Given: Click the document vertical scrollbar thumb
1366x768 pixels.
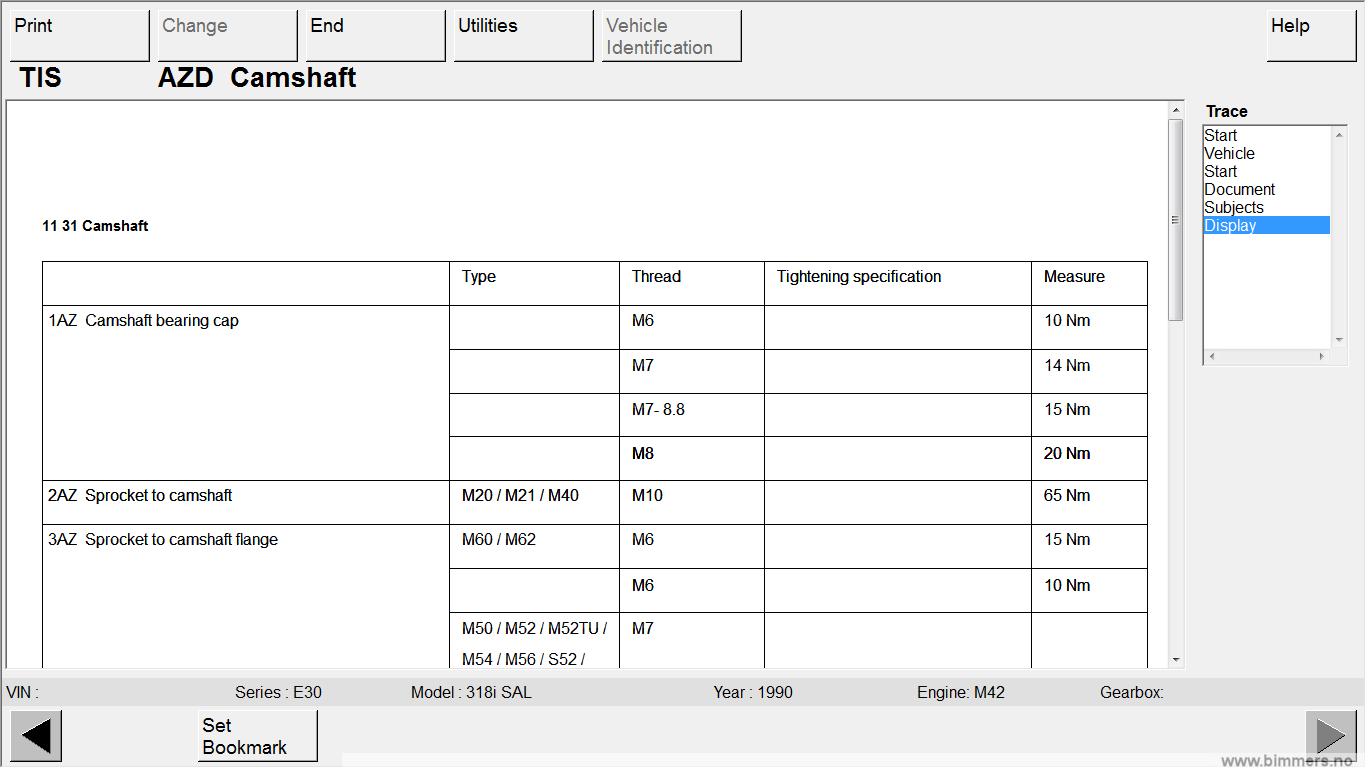Looking at the screenshot, I should click(x=1175, y=220).
